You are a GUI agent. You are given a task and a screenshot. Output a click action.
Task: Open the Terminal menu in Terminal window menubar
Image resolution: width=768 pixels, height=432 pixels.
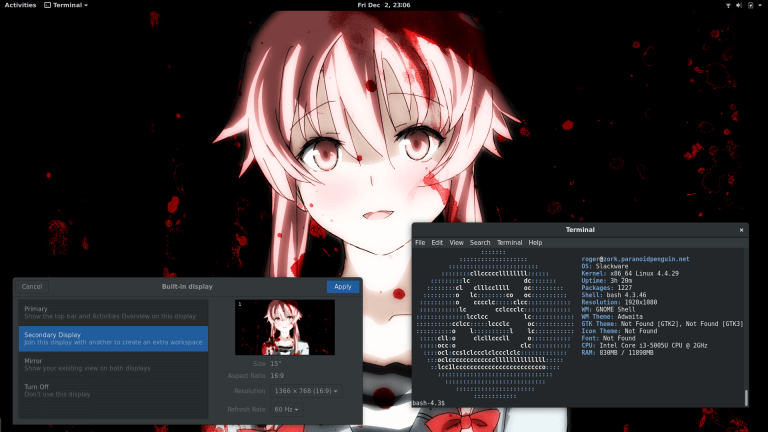tap(509, 242)
